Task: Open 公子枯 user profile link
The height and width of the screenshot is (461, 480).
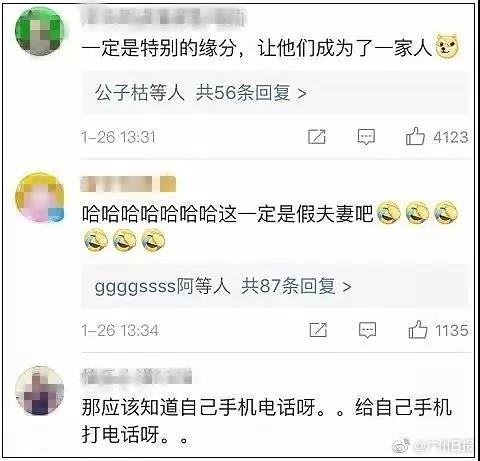Action: tap(122, 93)
